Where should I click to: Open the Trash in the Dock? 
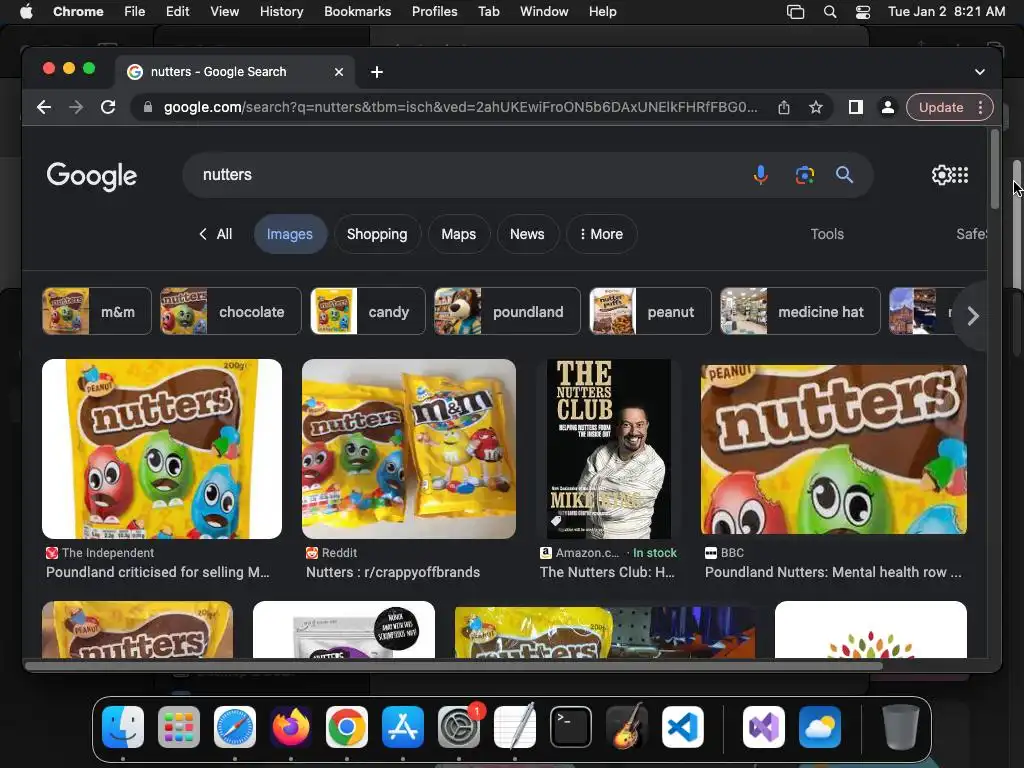pos(901,727)
